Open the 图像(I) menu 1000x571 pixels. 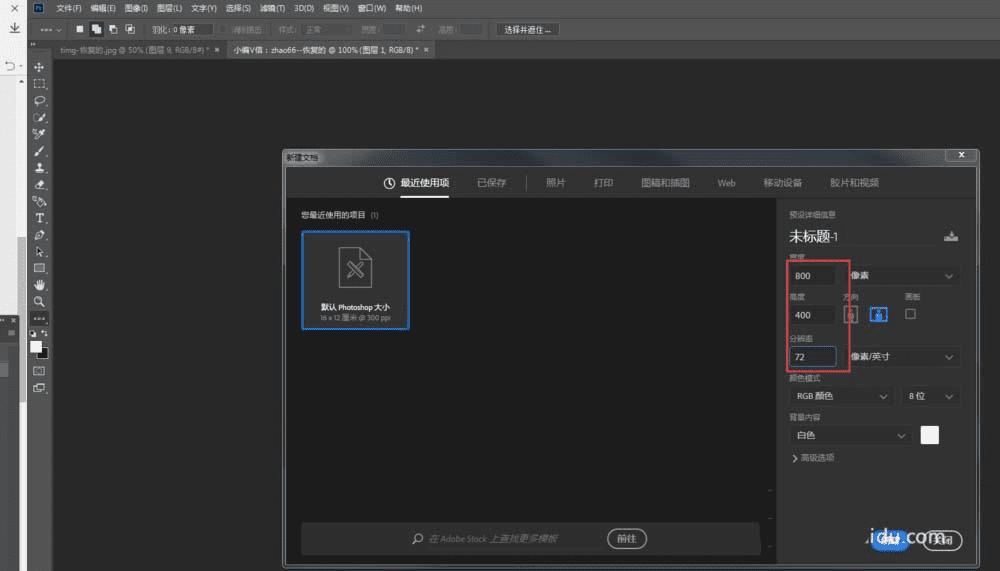136,8
